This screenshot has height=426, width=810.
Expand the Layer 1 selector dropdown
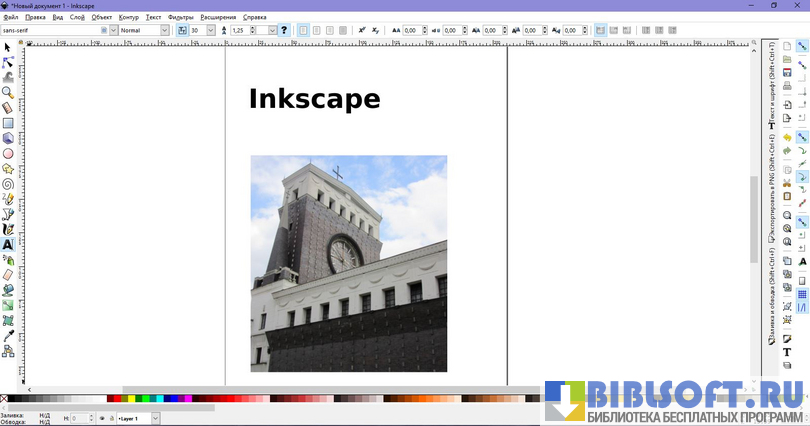(x=155, y=418)
